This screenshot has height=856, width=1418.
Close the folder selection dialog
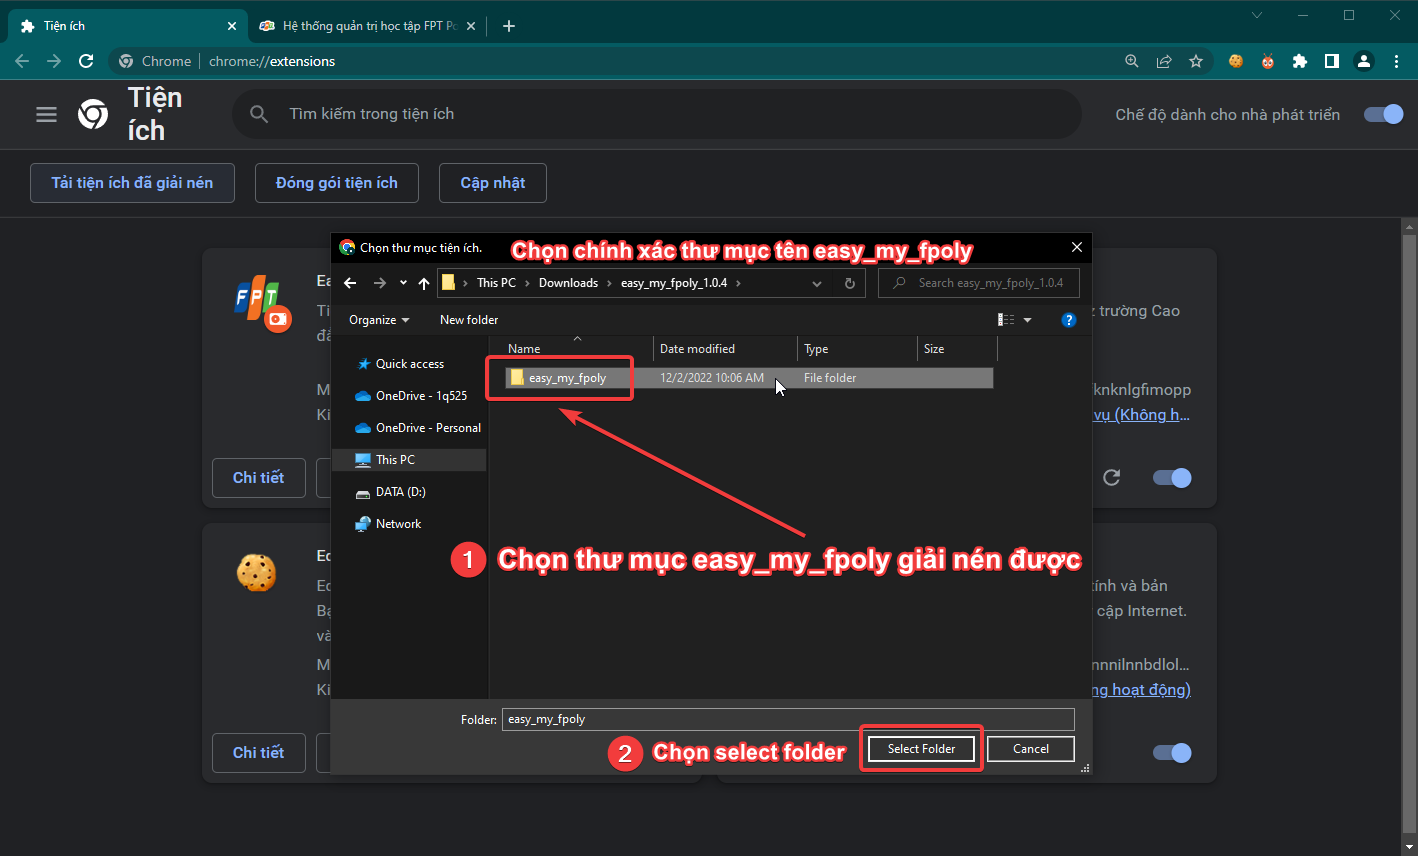(1077, 247)
